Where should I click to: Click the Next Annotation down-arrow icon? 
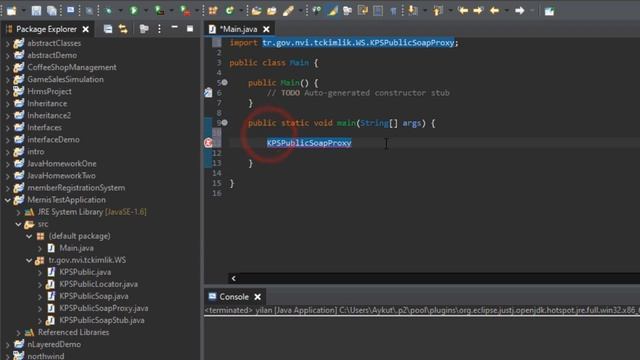pos(412,10)
